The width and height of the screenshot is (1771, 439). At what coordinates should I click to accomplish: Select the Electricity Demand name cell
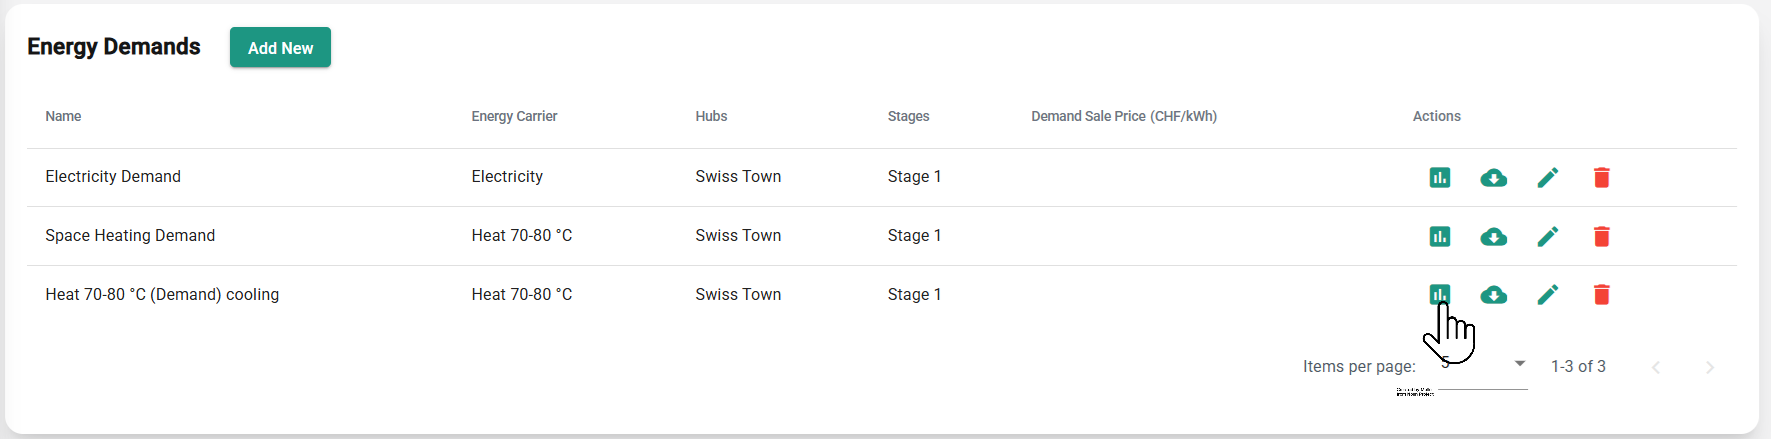(x=113, y=177)
